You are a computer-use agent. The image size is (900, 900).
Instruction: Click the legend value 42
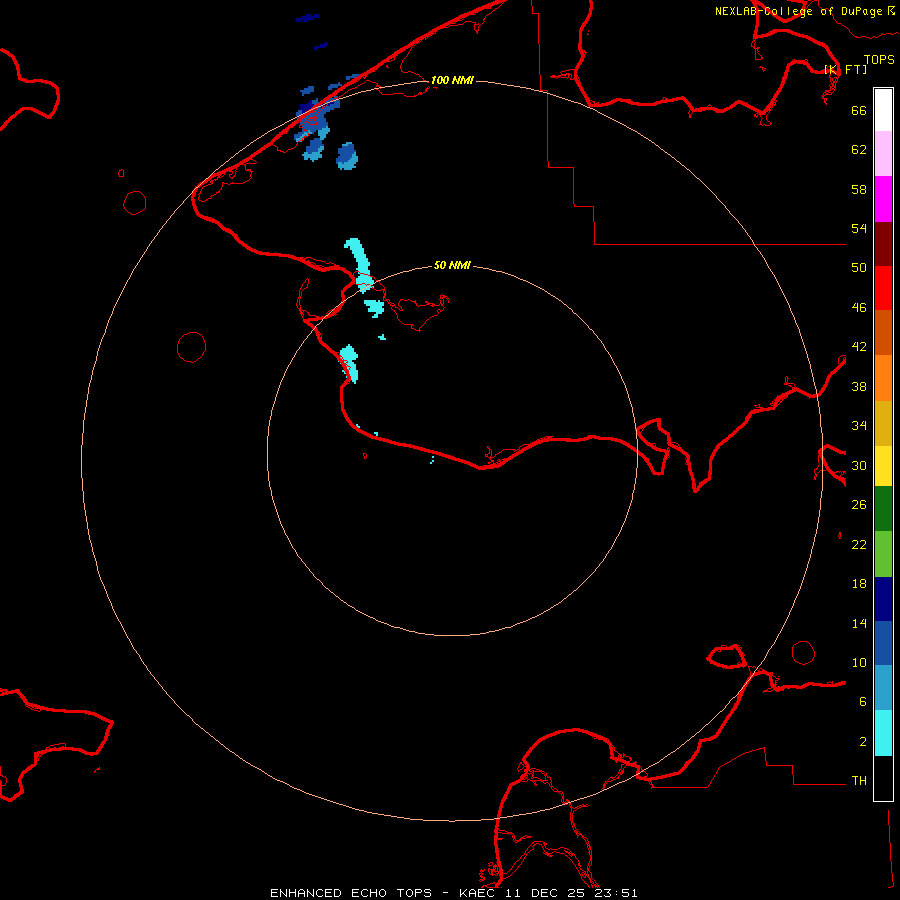click(x=859, y=347)
